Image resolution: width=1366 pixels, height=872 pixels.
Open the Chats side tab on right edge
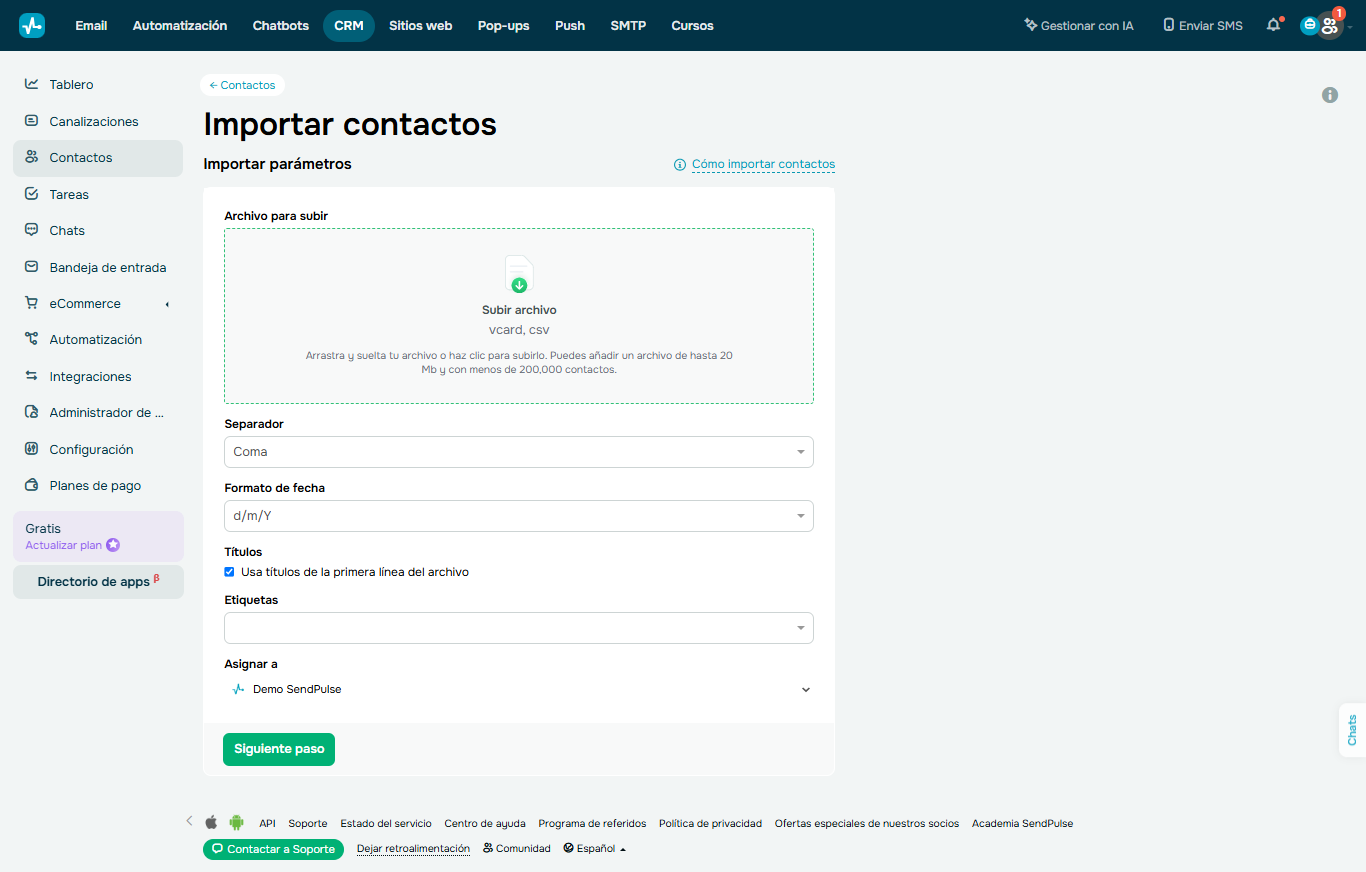pyautogui.click(x=1352, y=730)
